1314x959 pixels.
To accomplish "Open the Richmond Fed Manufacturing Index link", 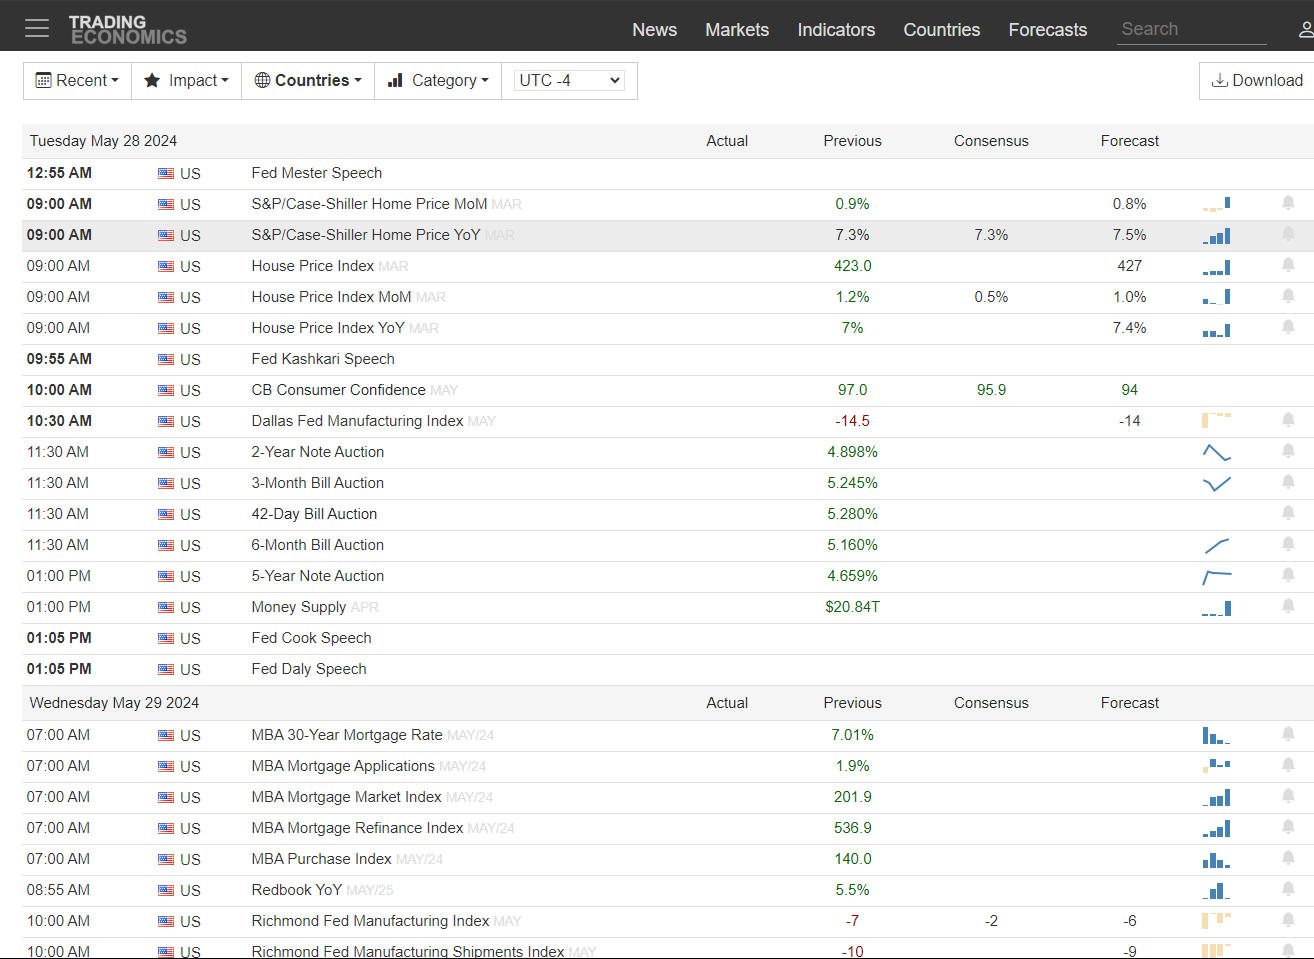I will [370, 921].
